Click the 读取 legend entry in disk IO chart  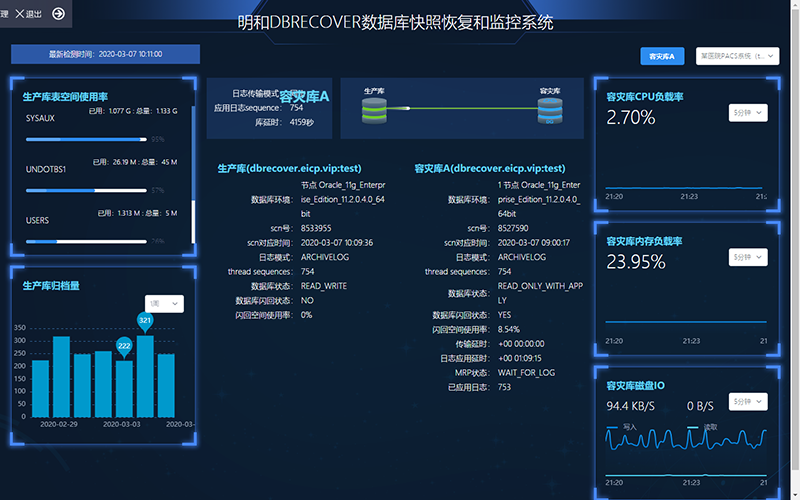pos(702,427)
